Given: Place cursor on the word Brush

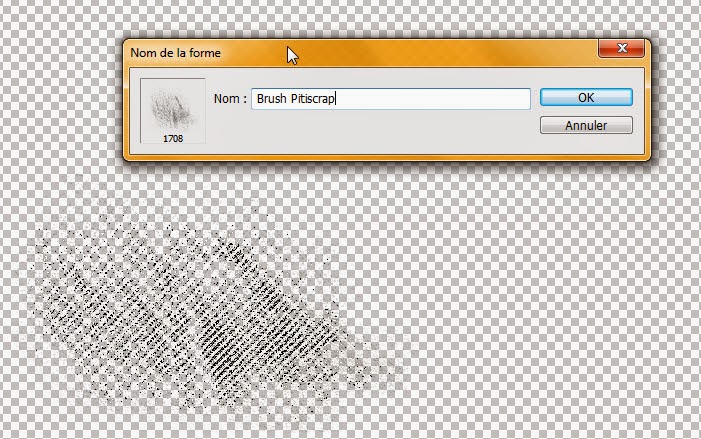Looking at the screenshot, I should coord(270,99).
